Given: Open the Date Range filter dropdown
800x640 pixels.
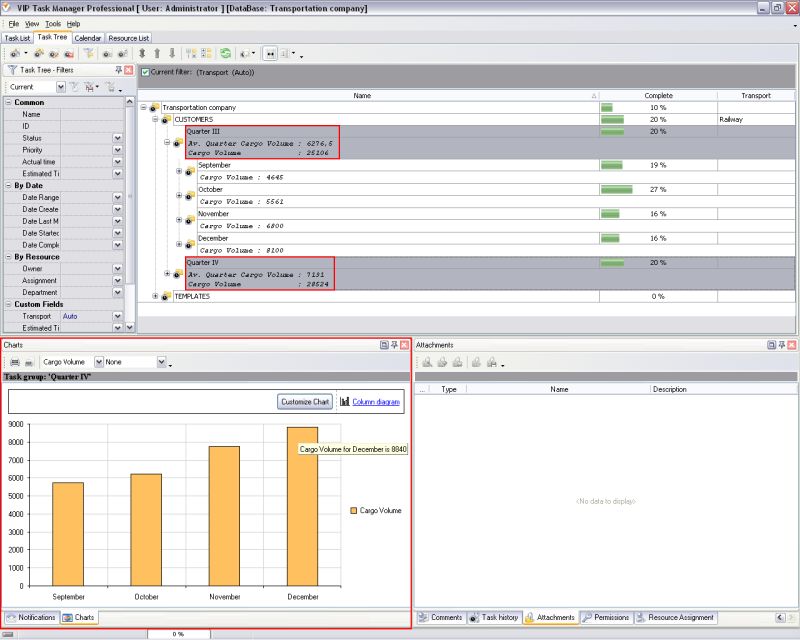Looking at the screenshot, I should 118,197.
